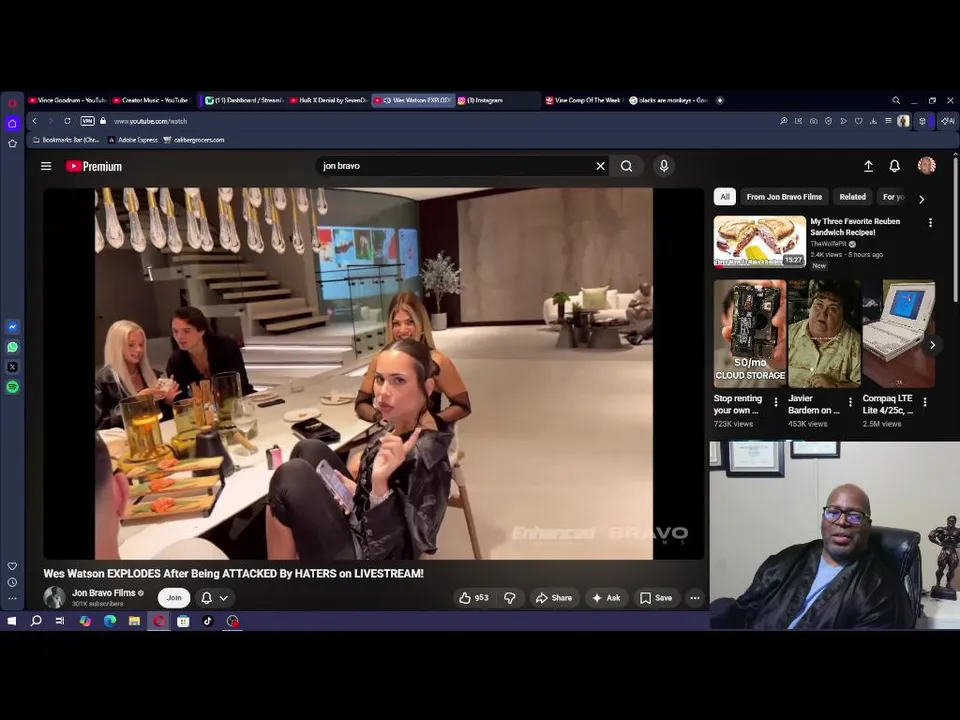Advance the Shorts shelf with next arrow
Viewport: 960px width, 720px height.
(932, 345)
